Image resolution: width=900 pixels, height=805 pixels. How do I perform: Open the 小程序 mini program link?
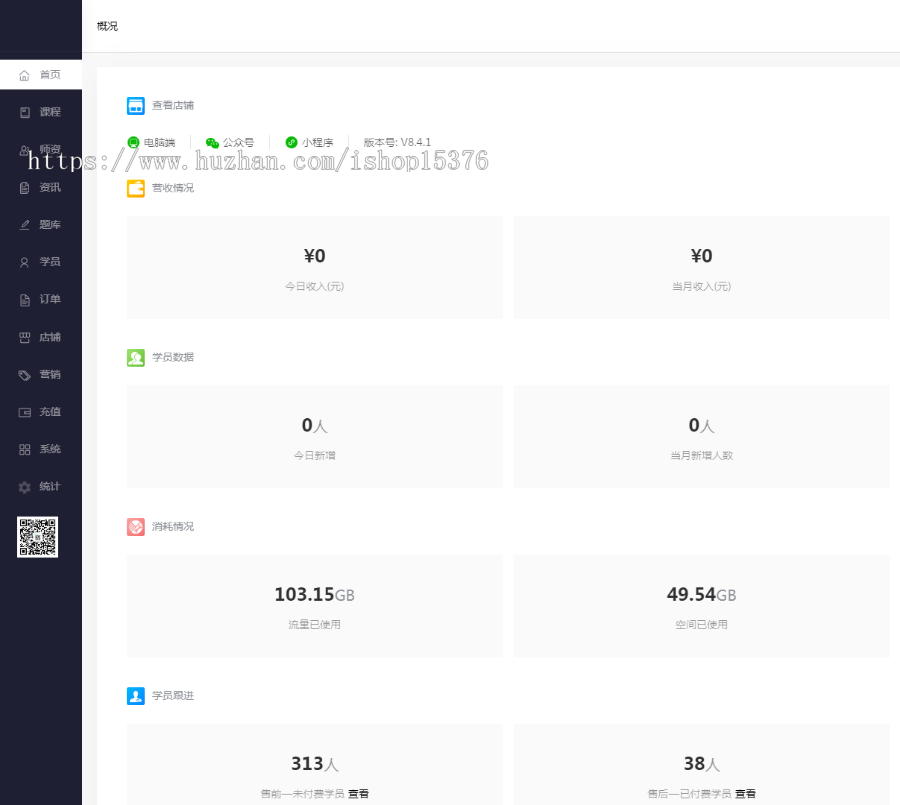pos(310,143)
